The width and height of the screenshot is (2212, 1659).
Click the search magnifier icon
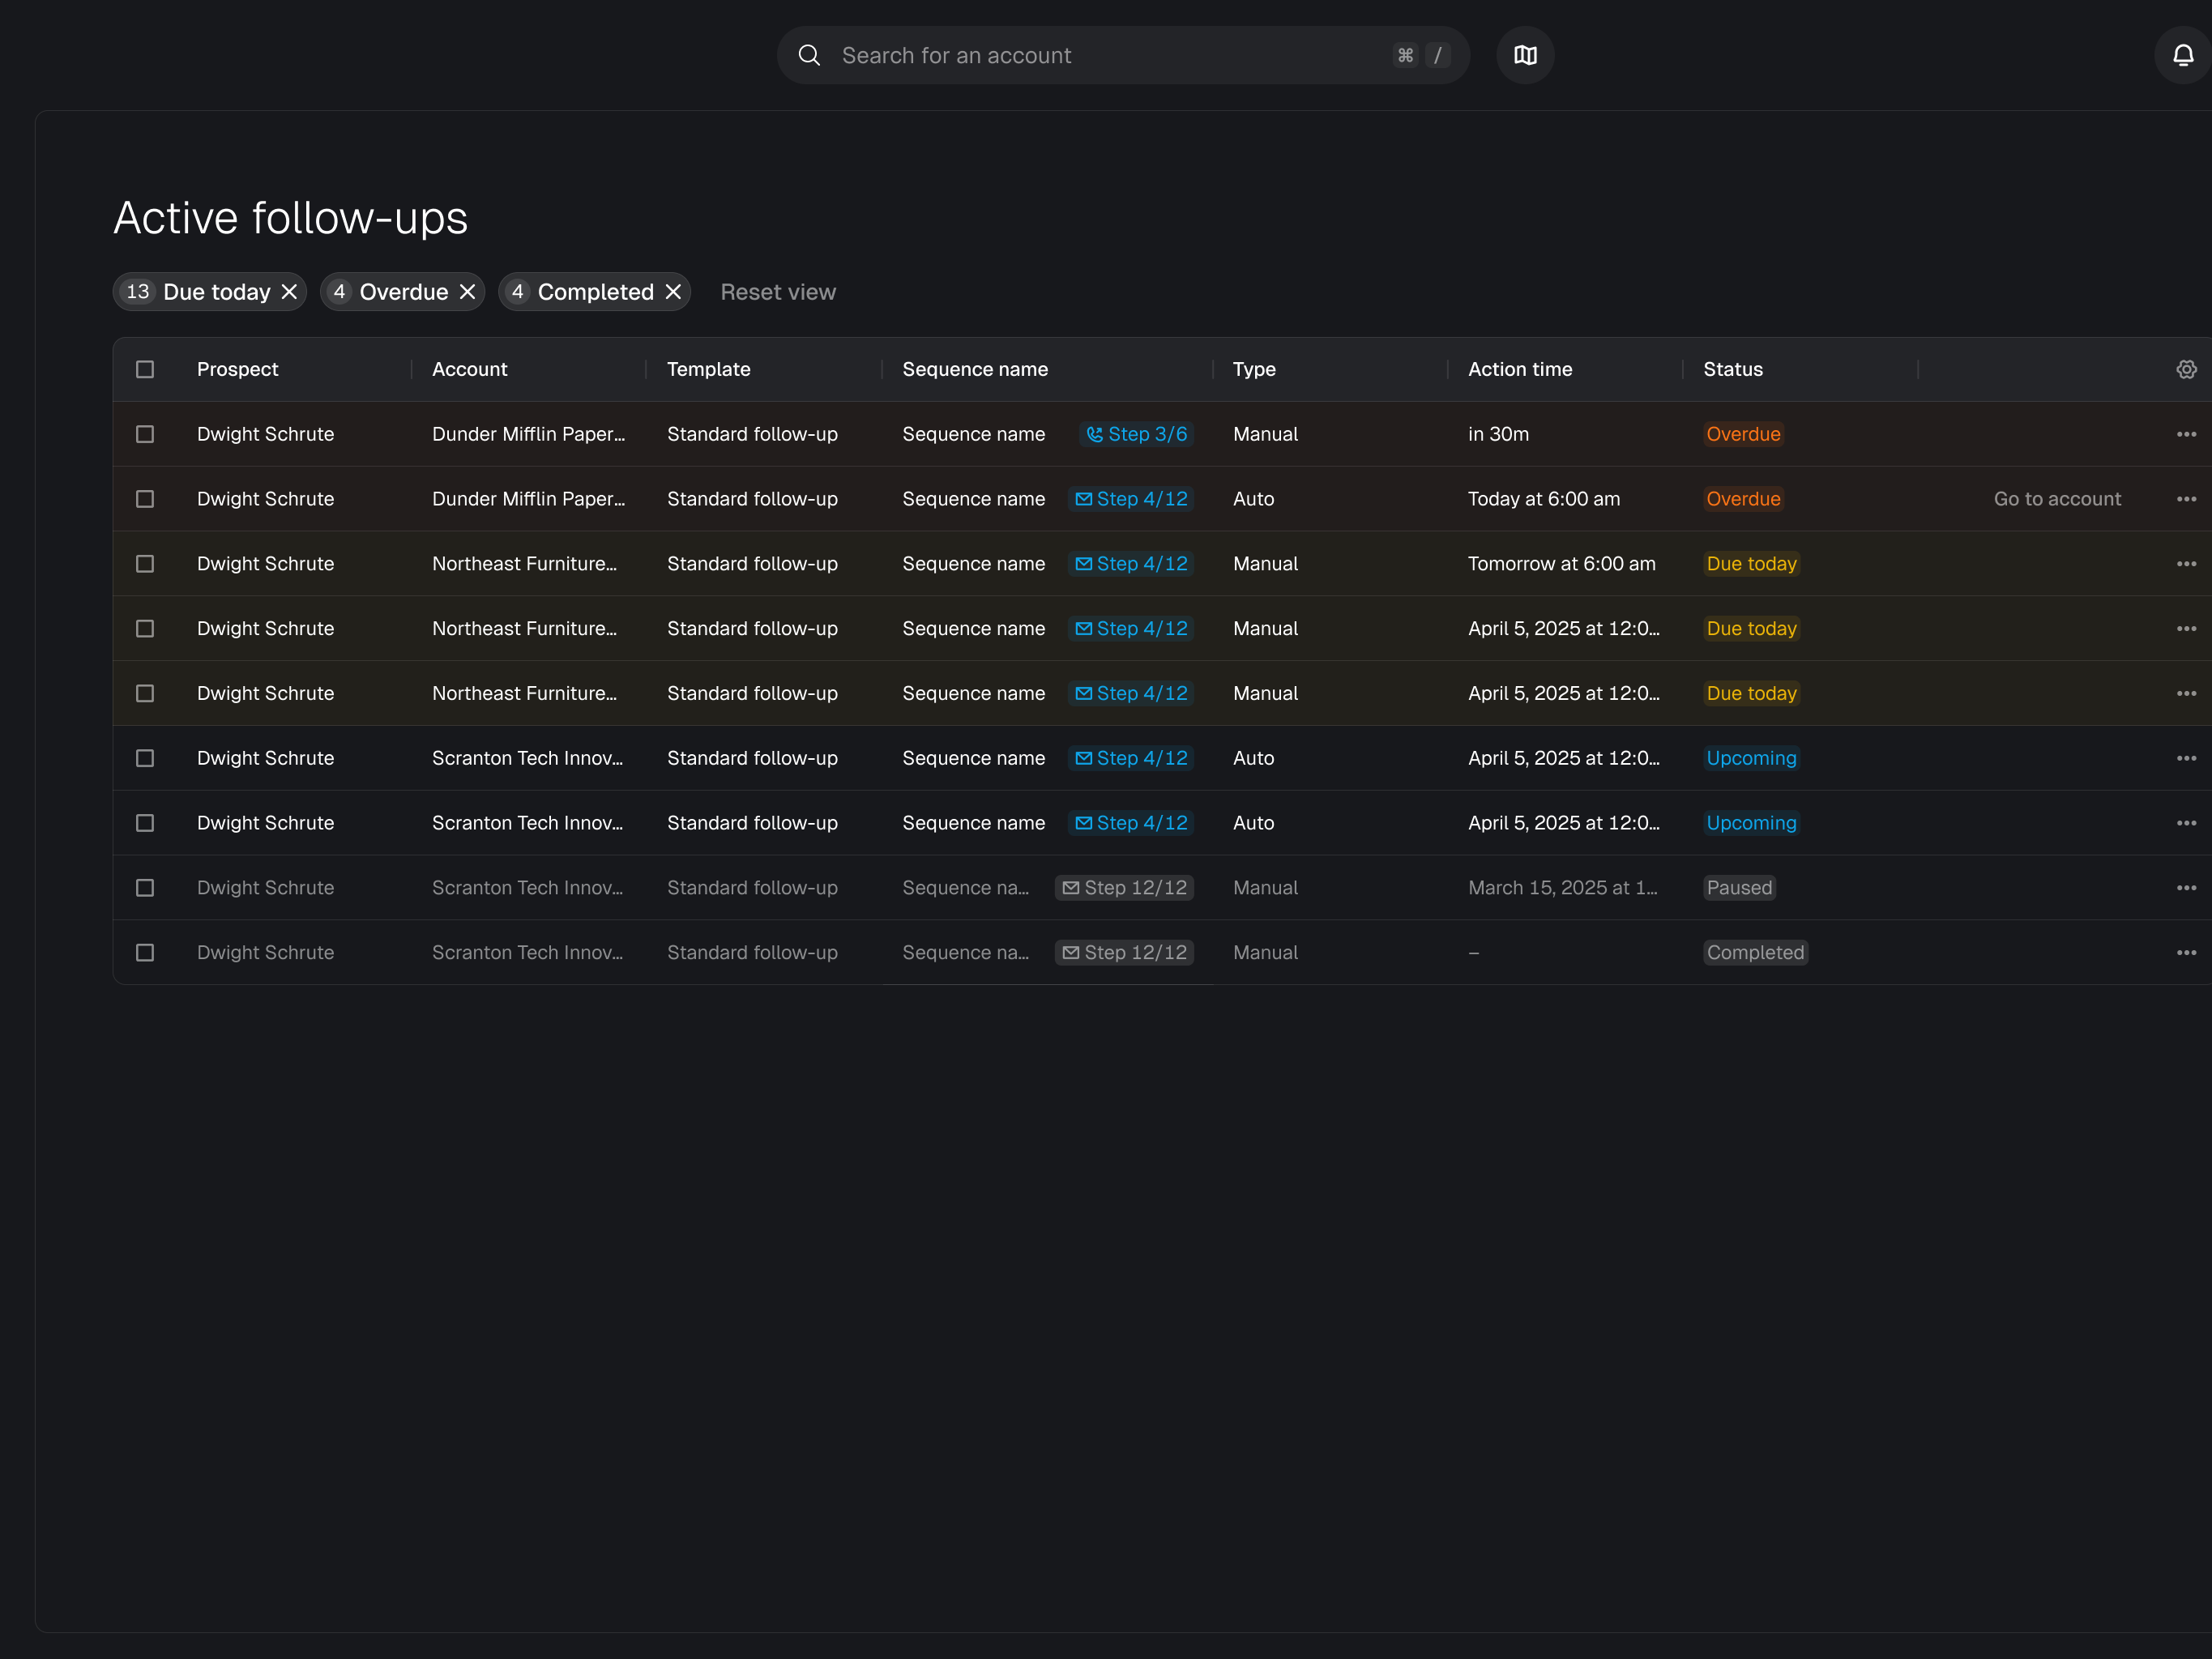809,55
